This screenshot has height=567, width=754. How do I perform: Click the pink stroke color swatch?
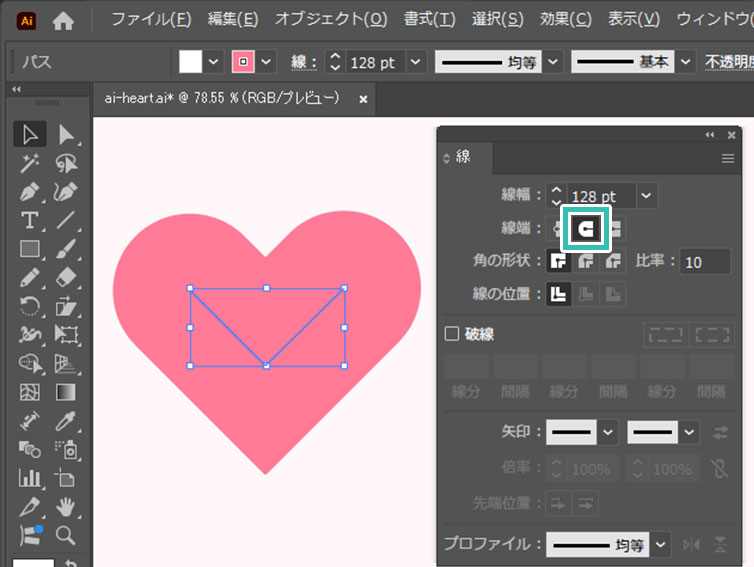click(x=243, y=62)
